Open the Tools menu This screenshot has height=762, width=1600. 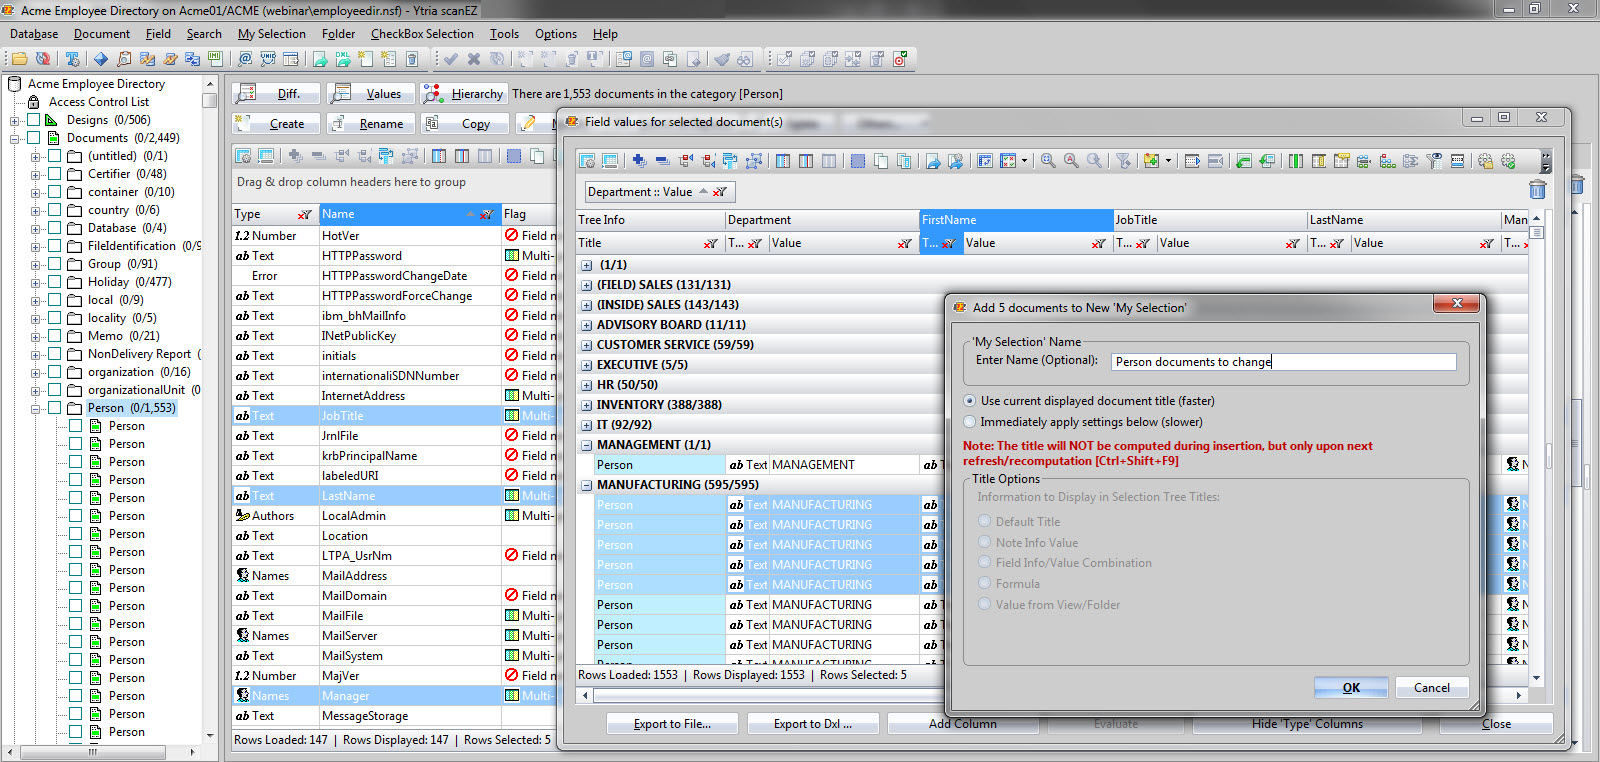(x=504, y=34)
